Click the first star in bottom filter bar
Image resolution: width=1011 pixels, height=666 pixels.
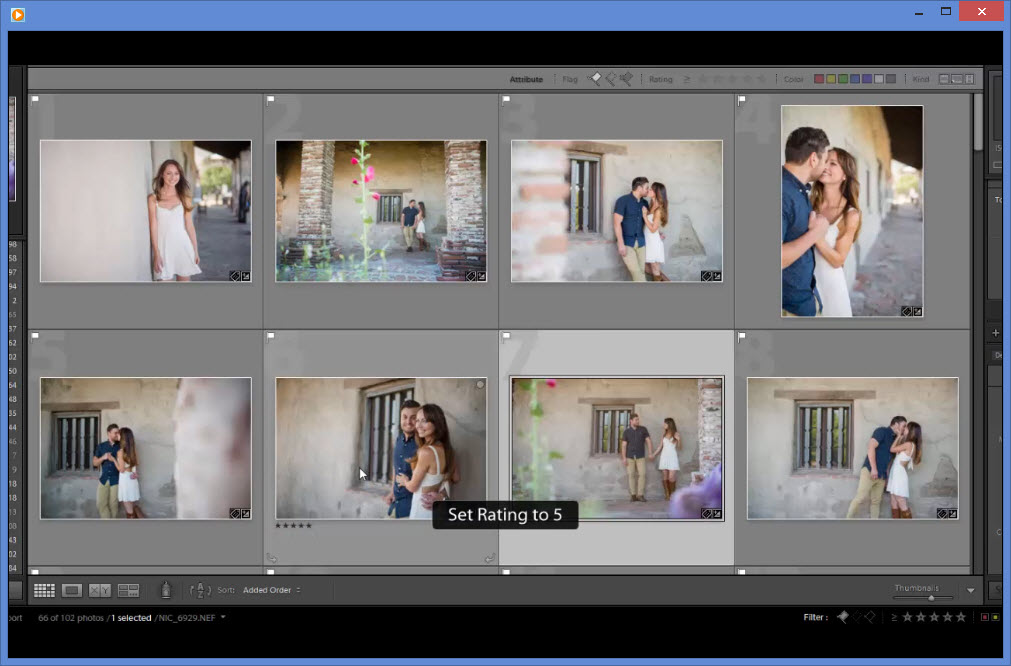(907, 617)
